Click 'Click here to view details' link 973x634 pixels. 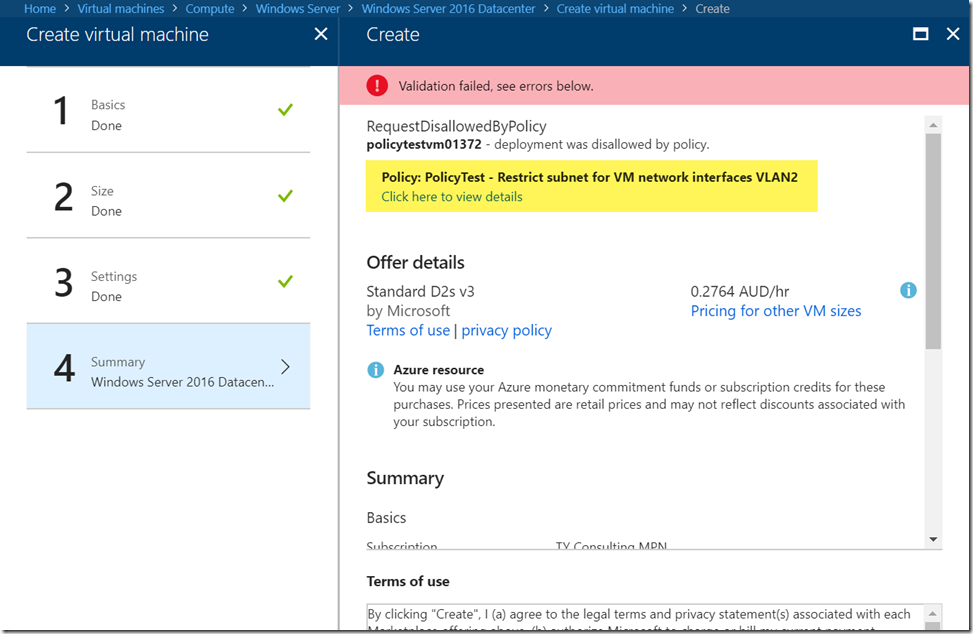pyautogui.click(x=452, y=197)
